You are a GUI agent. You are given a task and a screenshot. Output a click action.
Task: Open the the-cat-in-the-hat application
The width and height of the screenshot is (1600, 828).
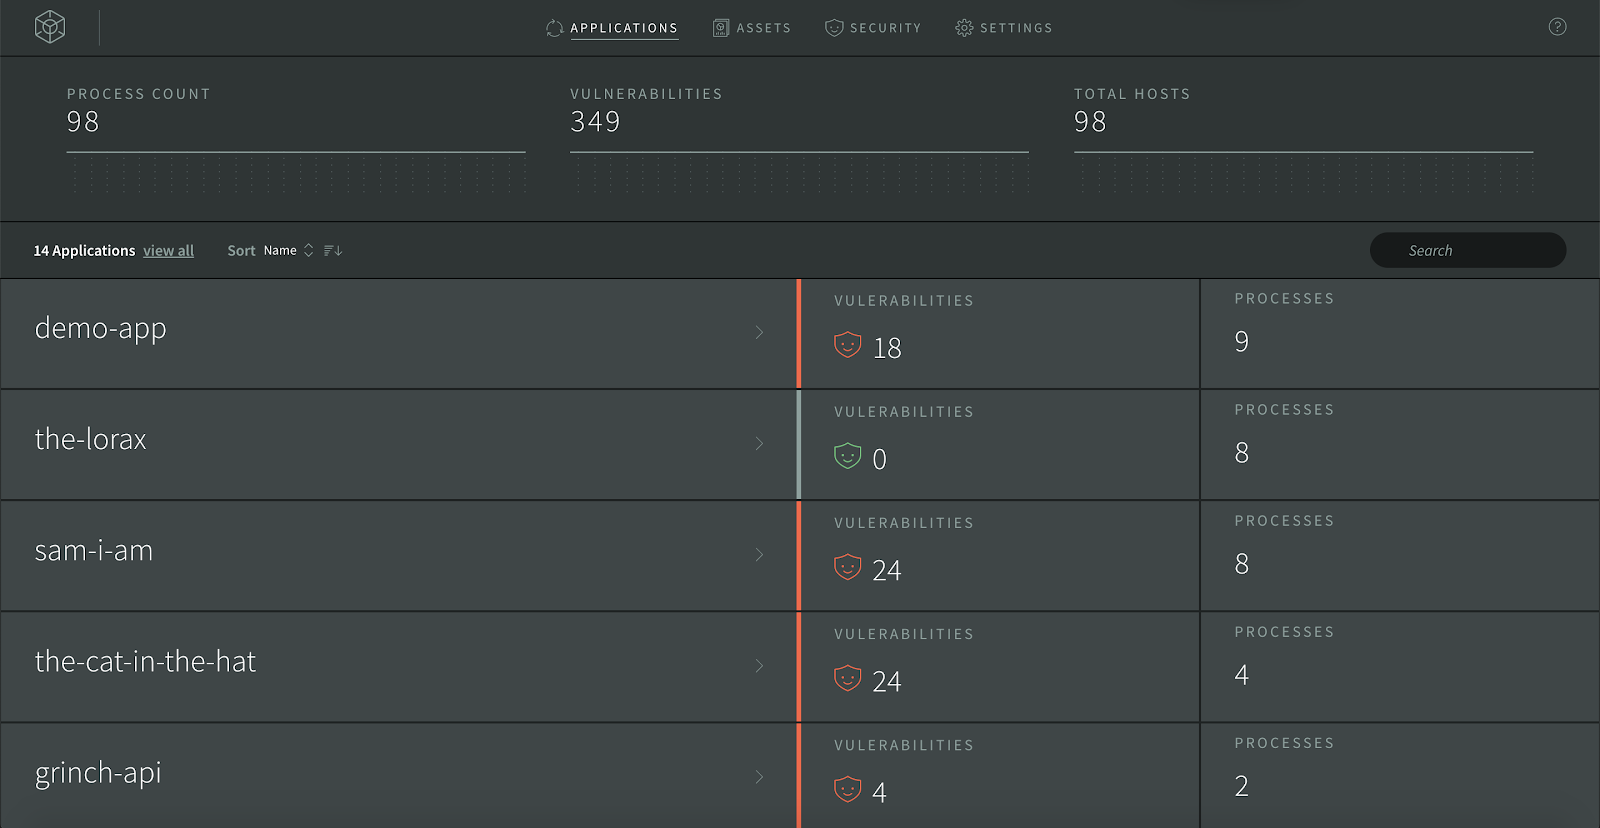click(145, 661)
